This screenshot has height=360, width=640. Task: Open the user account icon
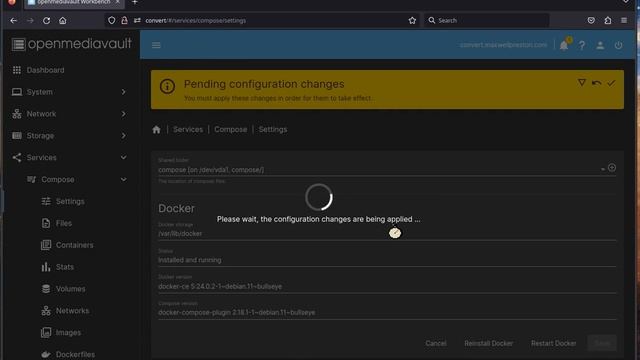[600, 45]
